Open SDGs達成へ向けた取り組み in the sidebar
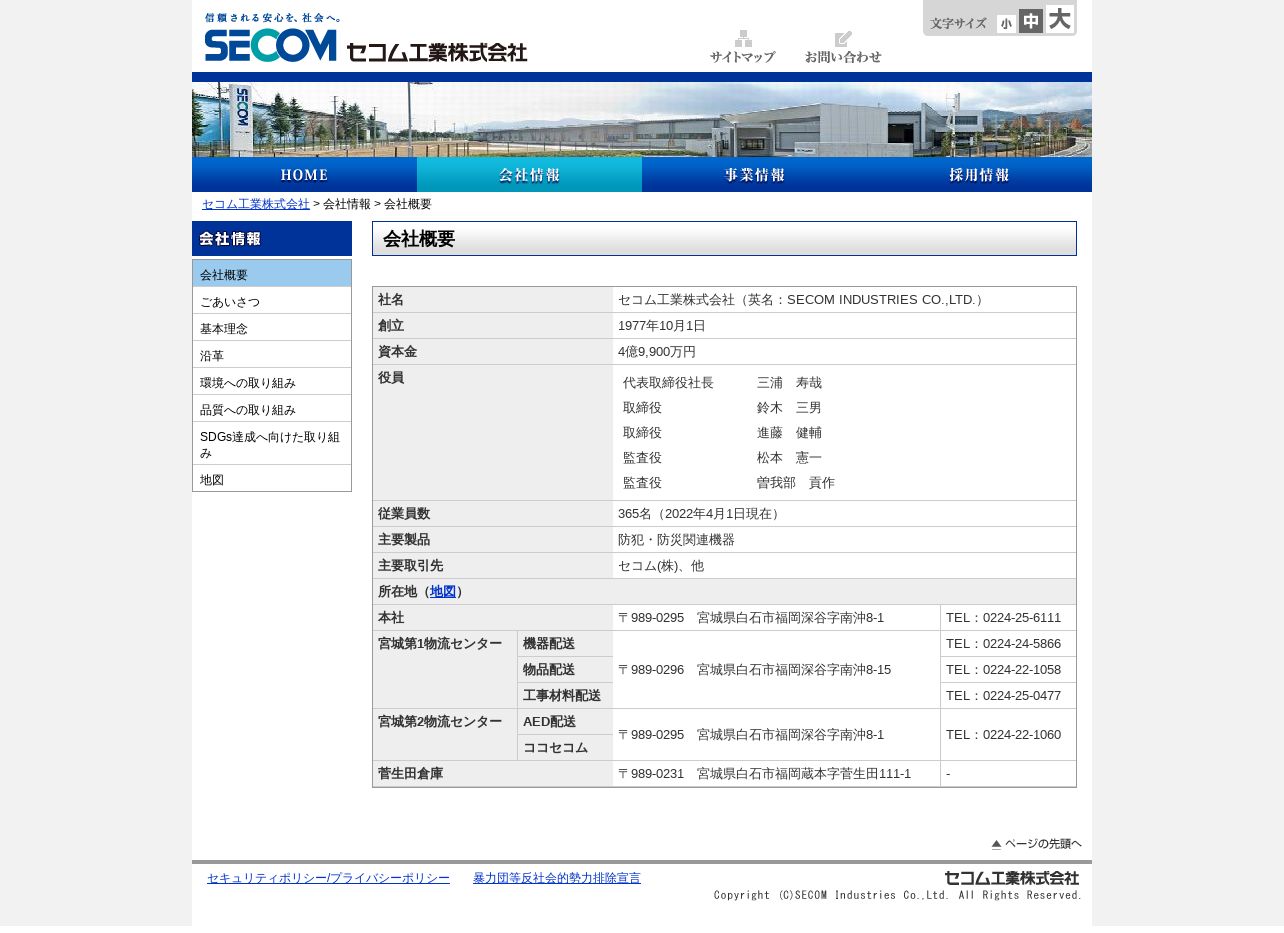The width and height of the screenshot is (1284, 933). 272,444
